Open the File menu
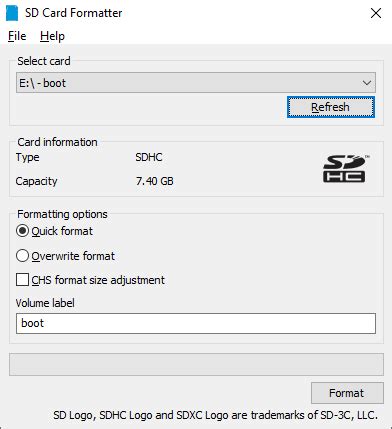The width and height of the screenshot is (392, 429). coord(17,36)
